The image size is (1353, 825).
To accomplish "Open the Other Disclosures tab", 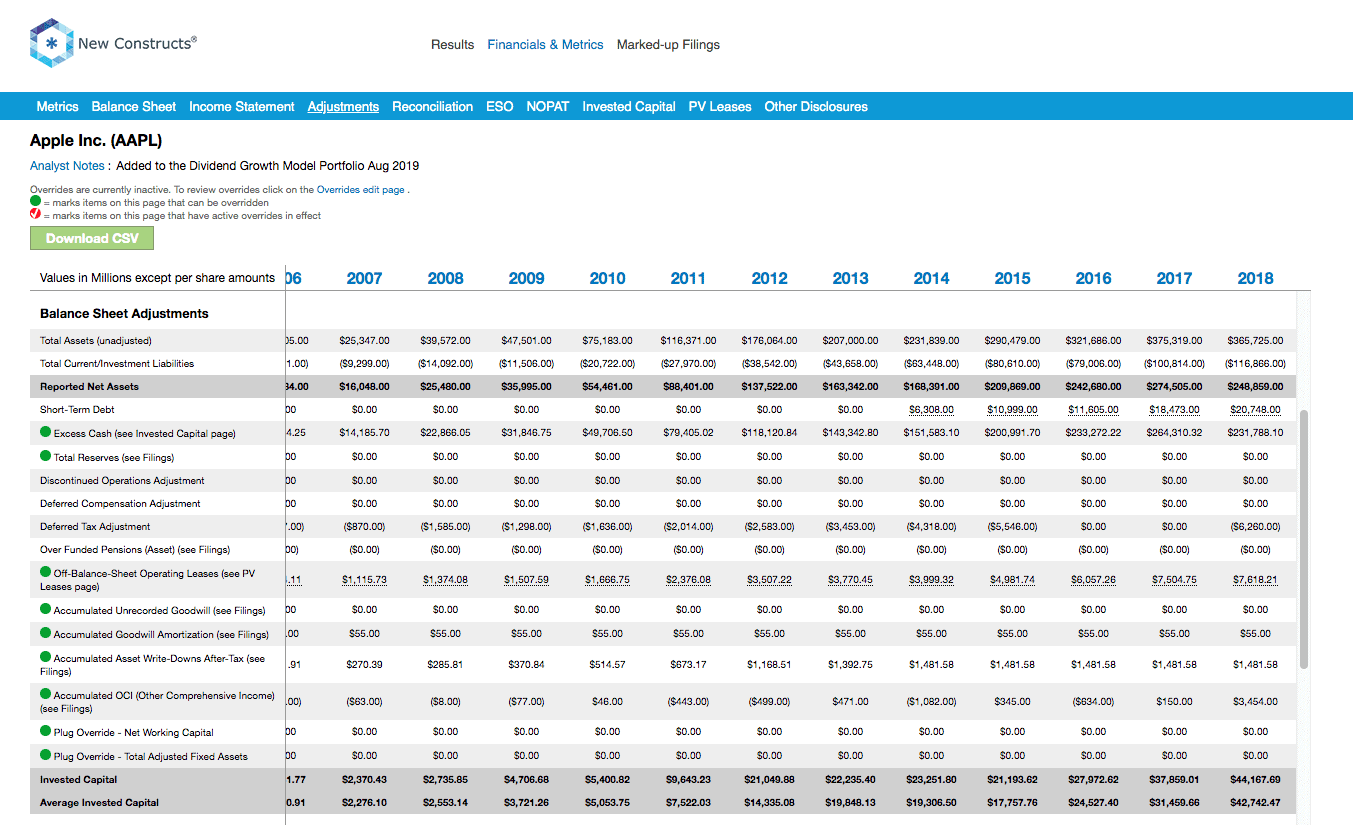I will 816,107.
